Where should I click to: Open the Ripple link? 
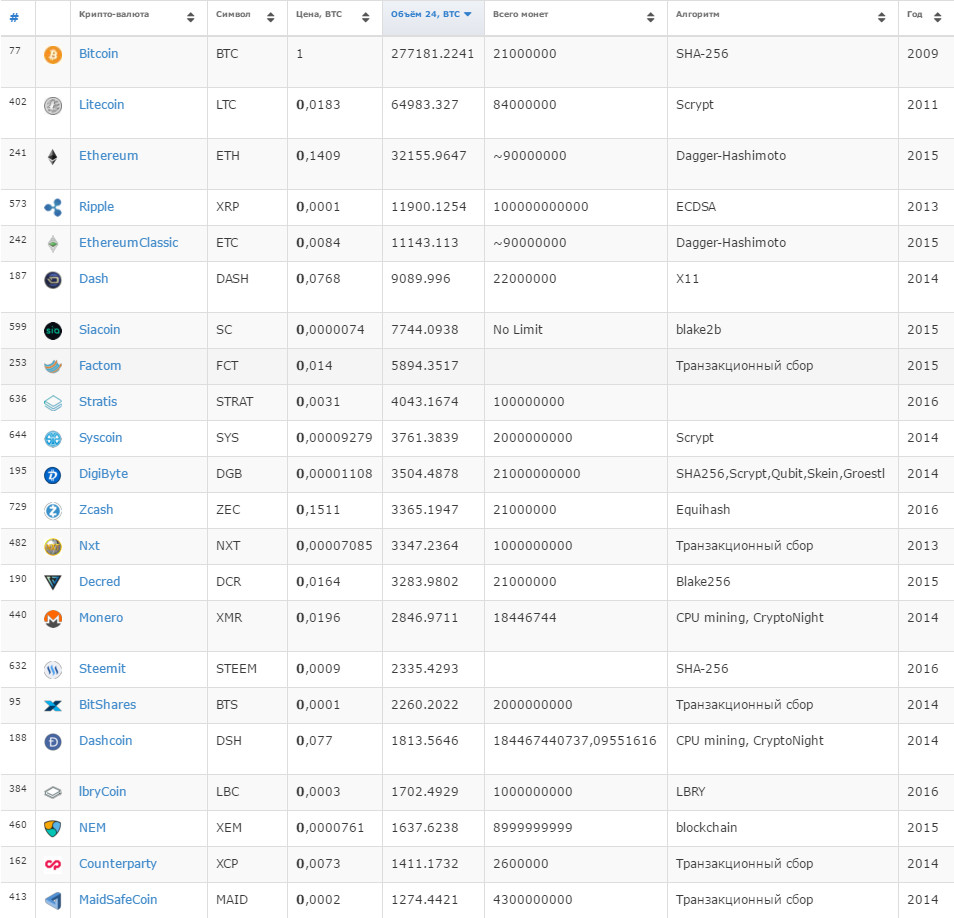coord(96,207)
